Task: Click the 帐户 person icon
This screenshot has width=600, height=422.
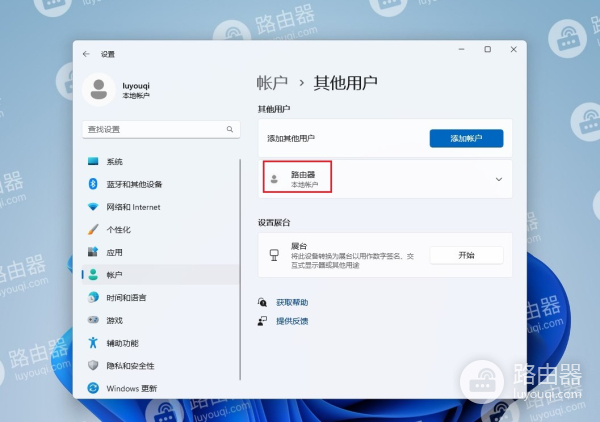Action: click(93, 274)
